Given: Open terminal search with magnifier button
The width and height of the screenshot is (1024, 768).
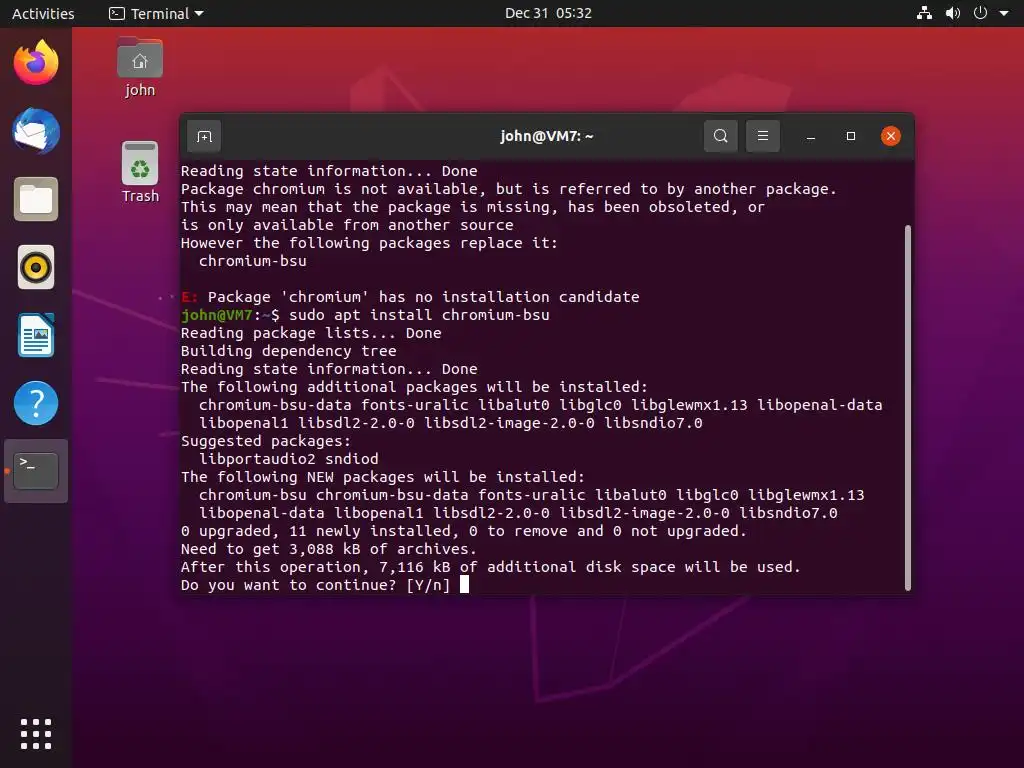Looking at the screenshot, I should (x=720, y=136).
